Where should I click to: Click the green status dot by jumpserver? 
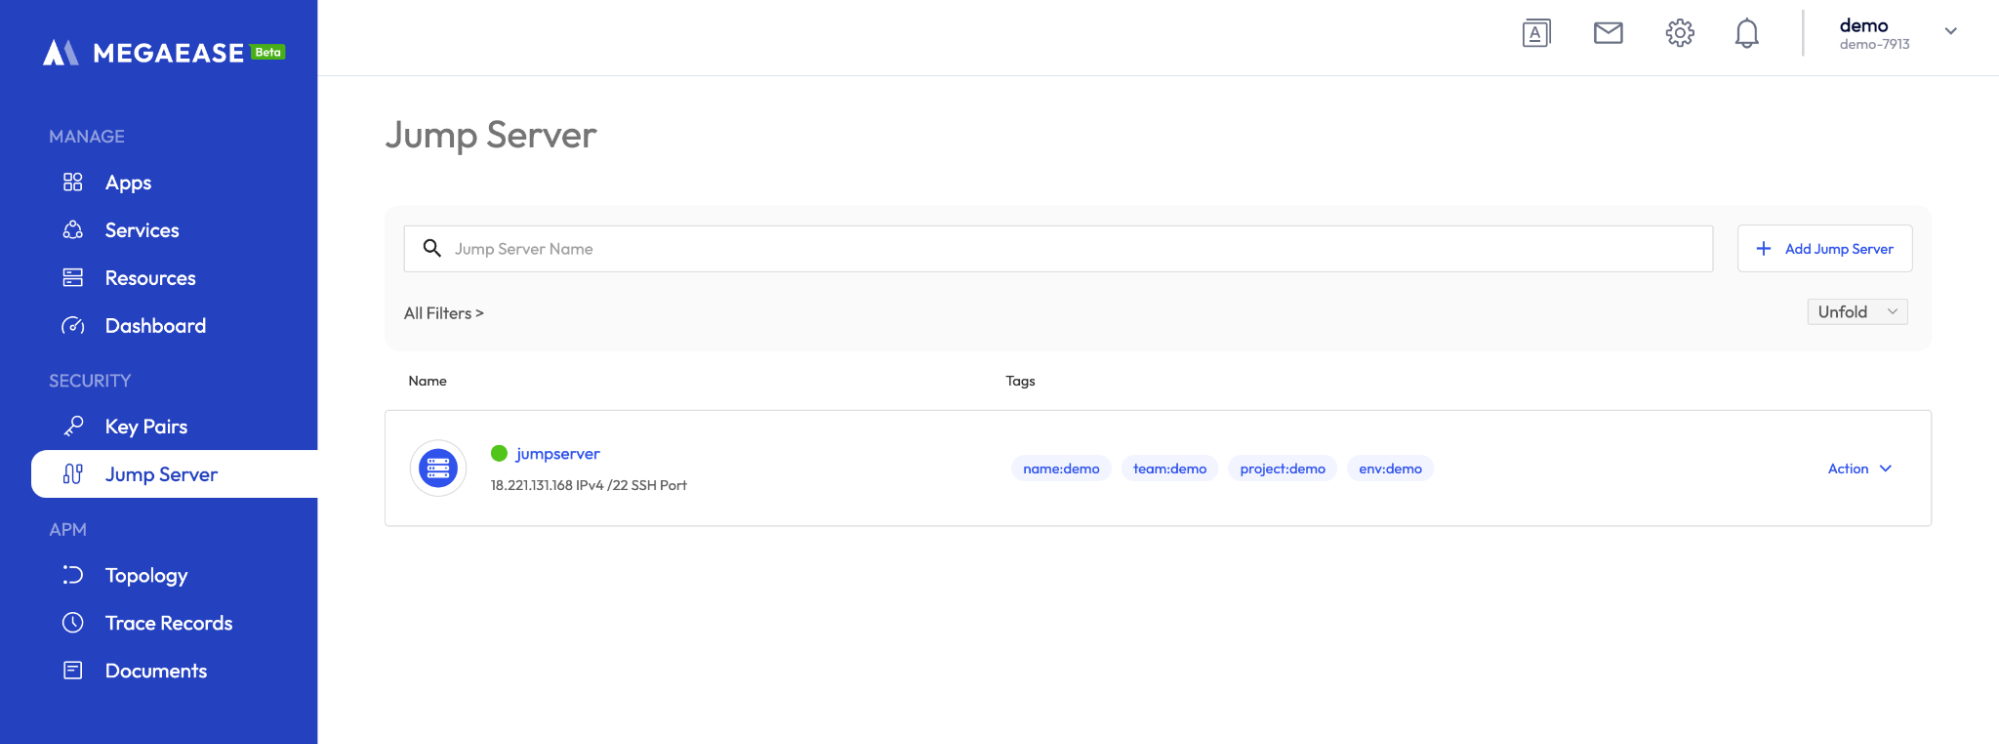pyautogui.click(x=499, y=454)
